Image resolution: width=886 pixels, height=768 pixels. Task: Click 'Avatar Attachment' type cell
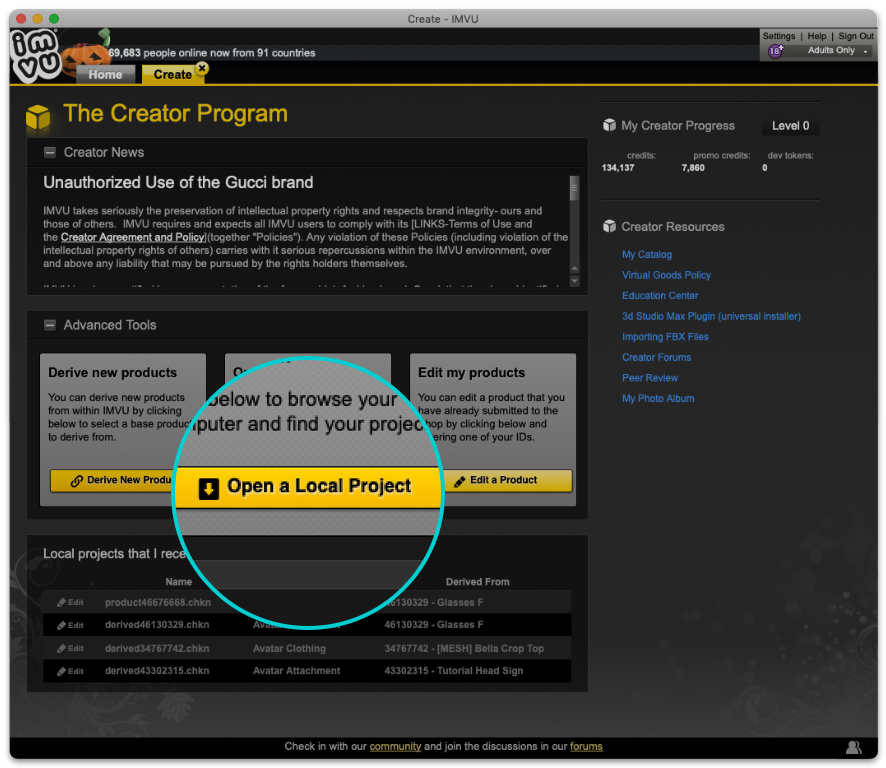pyautogui.click(x=297, y=671)
